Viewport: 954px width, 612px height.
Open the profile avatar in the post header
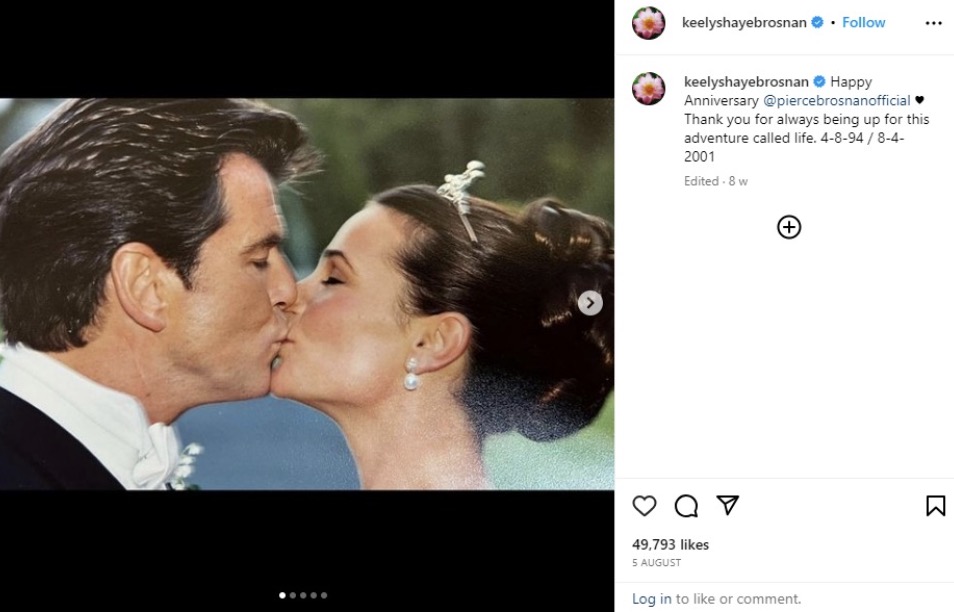pyautogui.click(x=649, y=23)
